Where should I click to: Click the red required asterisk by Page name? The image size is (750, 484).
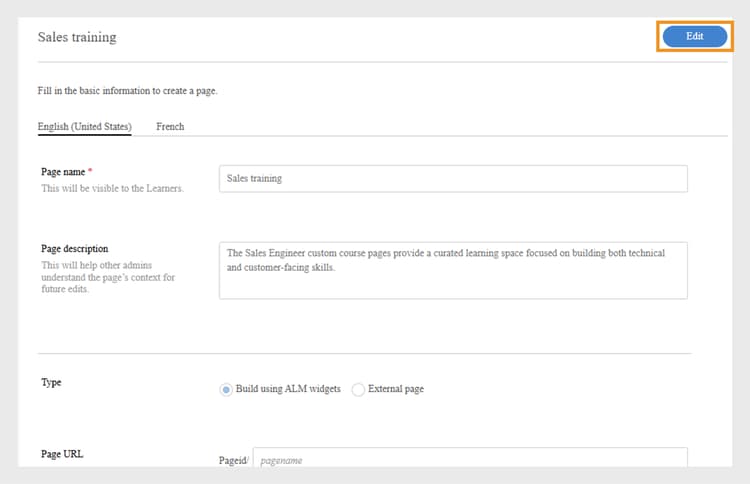pyautogui.click(x=90, y=172)
